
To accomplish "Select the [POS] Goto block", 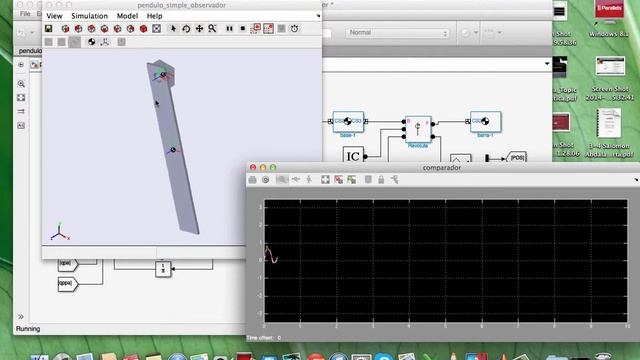I will [x=516, y=158].
